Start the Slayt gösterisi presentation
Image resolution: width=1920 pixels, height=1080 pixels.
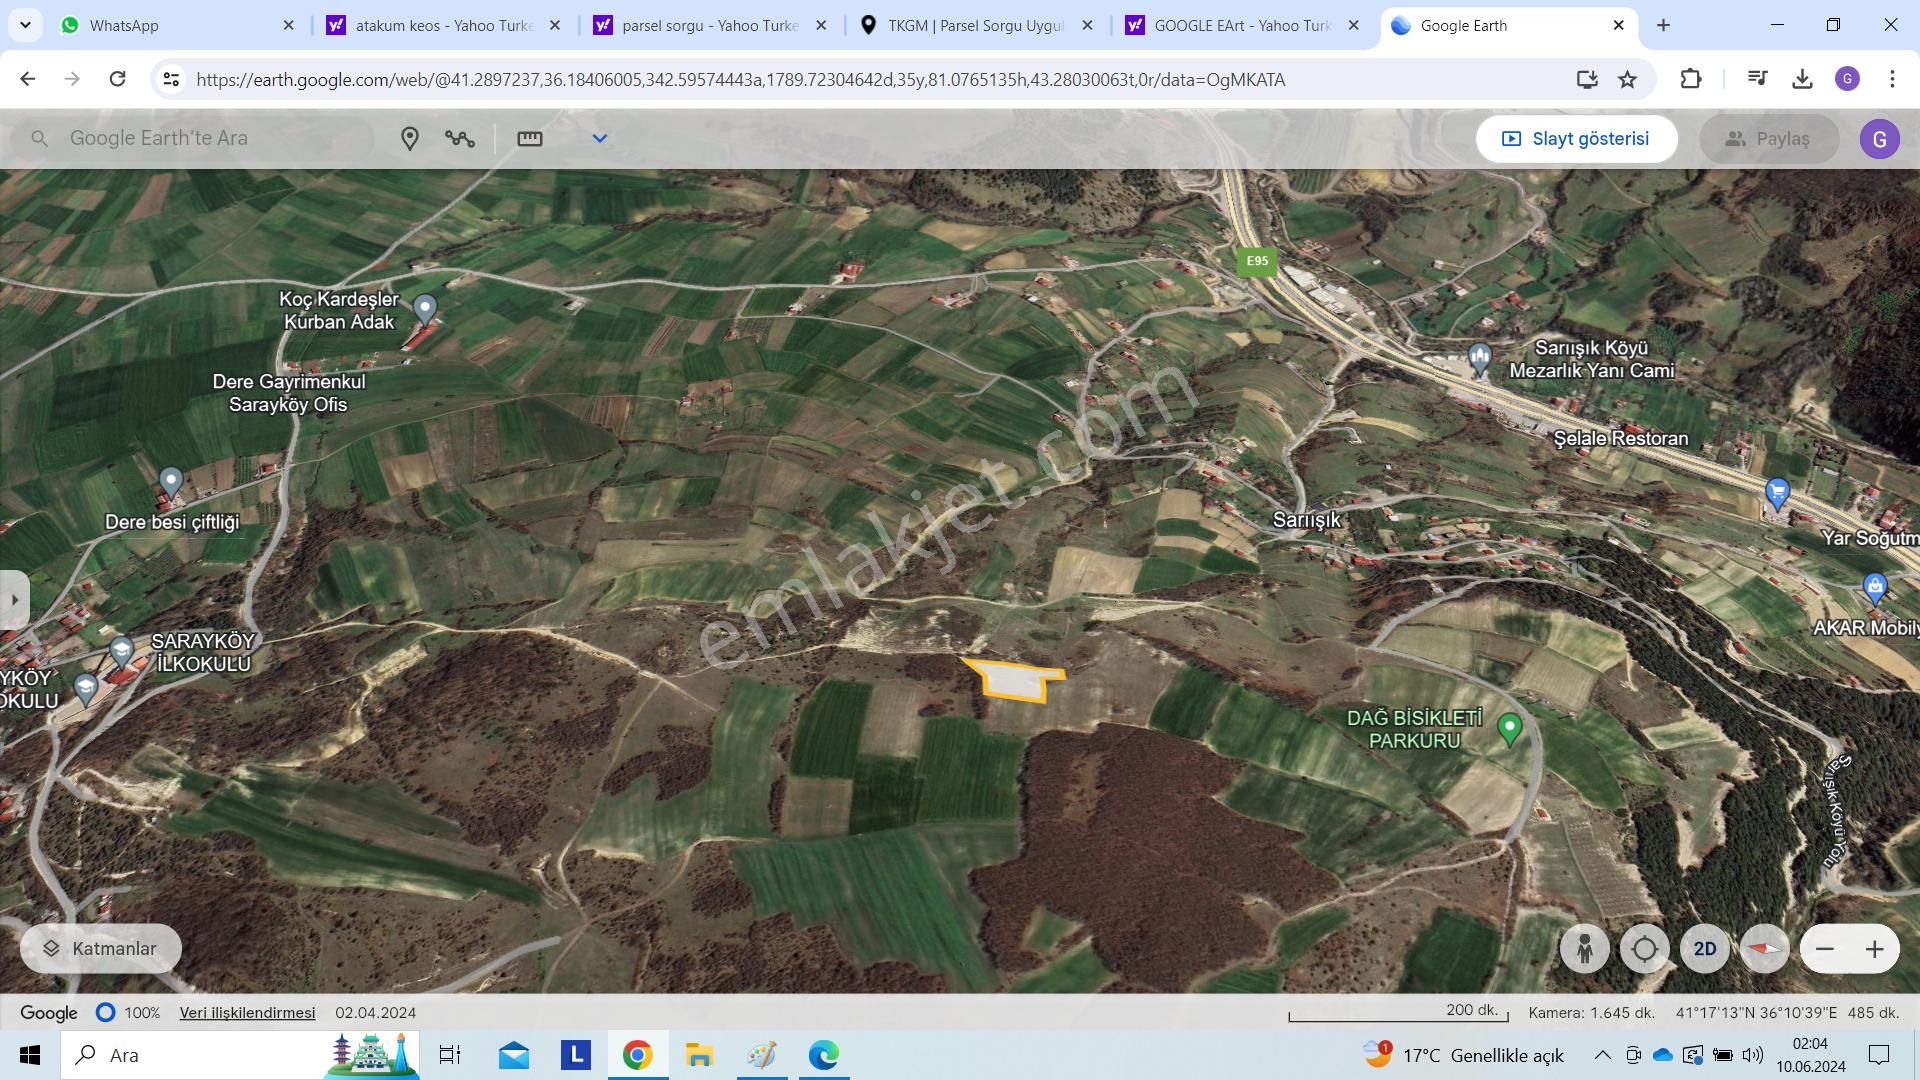1576,139
